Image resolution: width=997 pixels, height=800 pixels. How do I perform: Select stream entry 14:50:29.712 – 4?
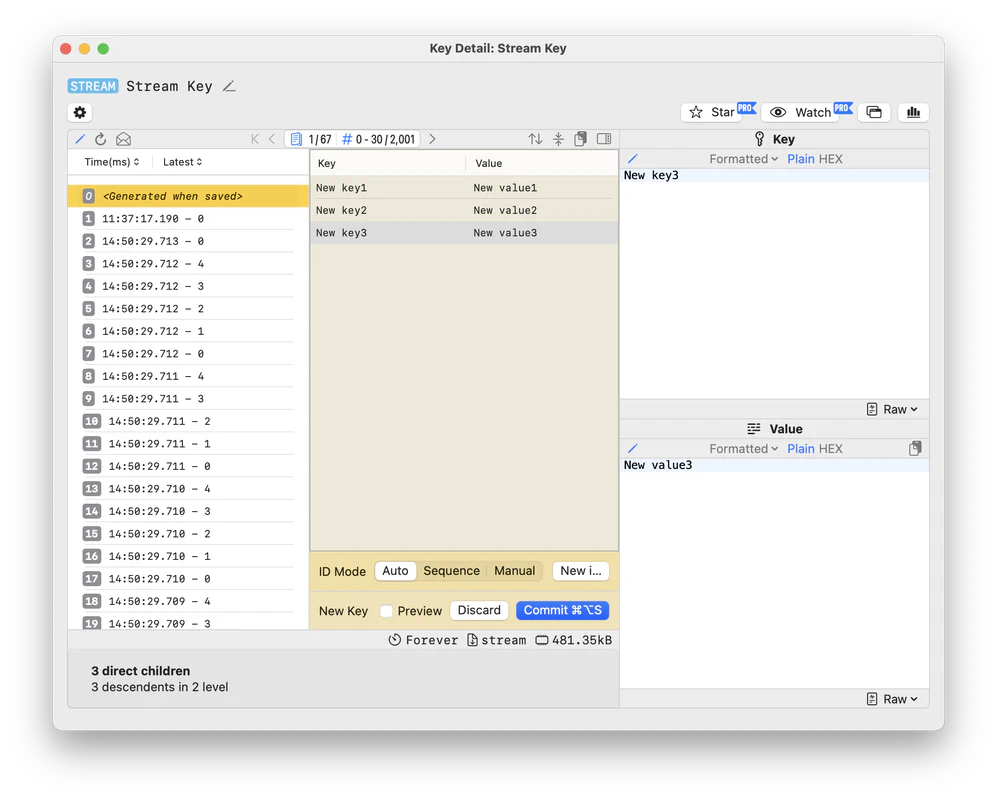pos(153,264)
